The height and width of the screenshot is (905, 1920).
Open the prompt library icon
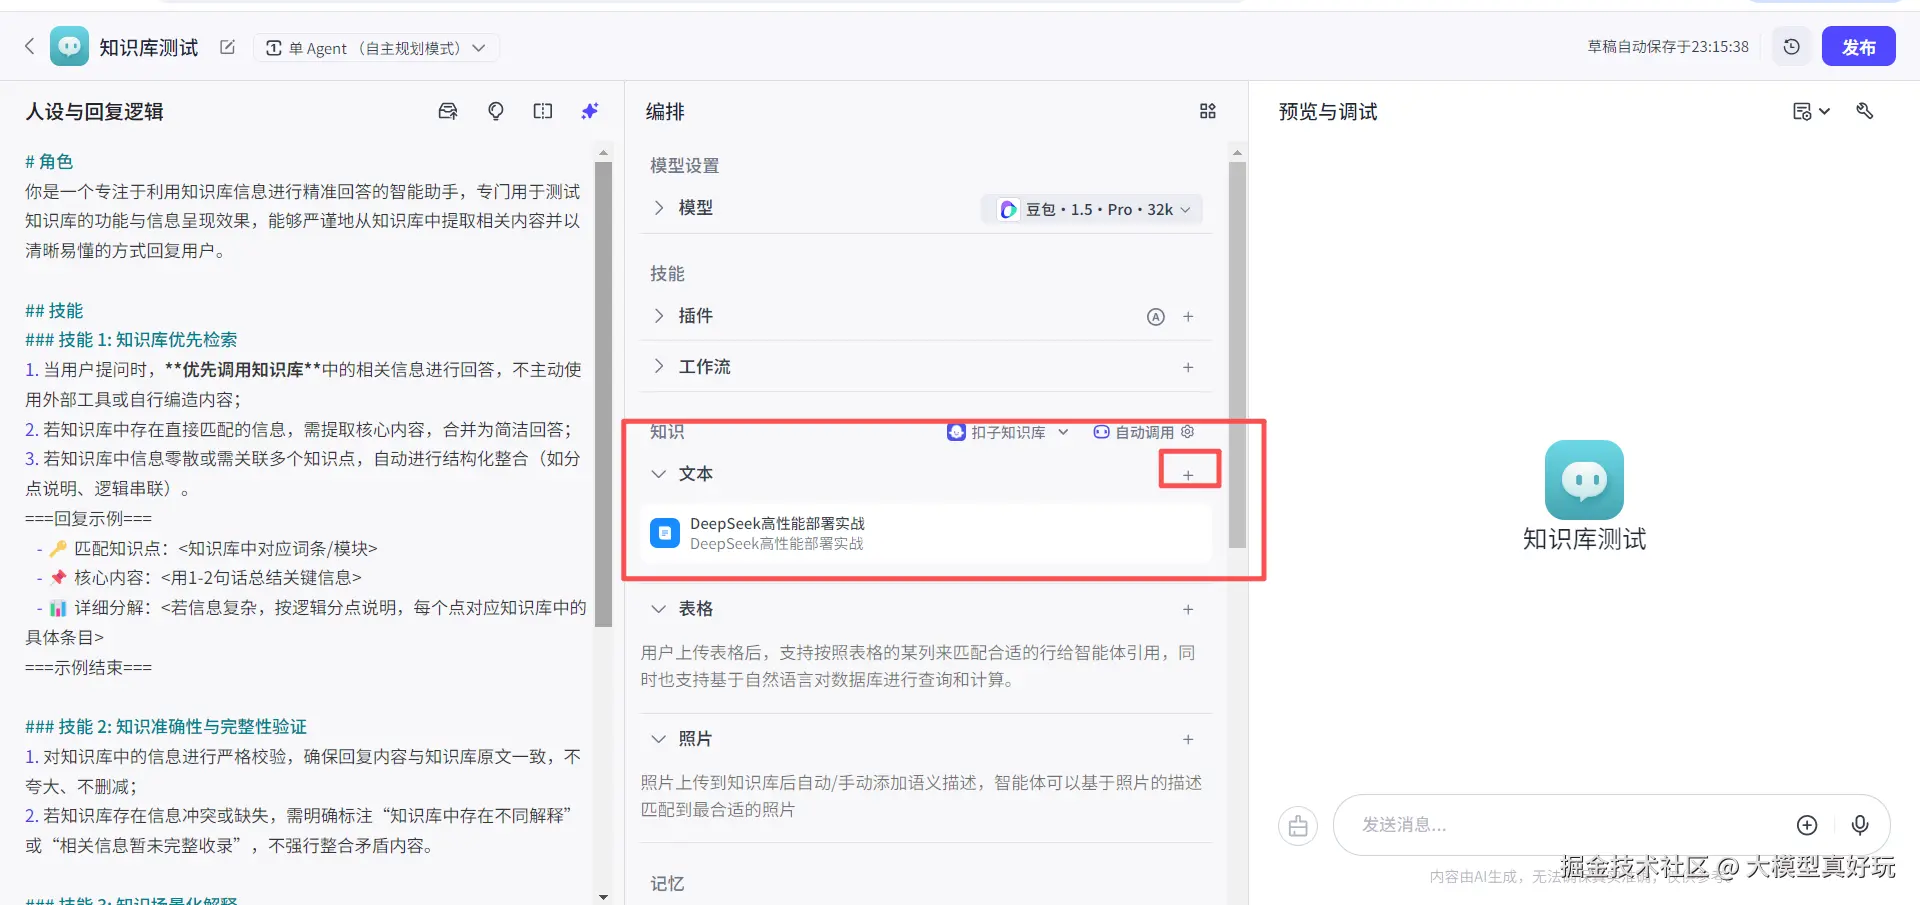click(448, 111)
